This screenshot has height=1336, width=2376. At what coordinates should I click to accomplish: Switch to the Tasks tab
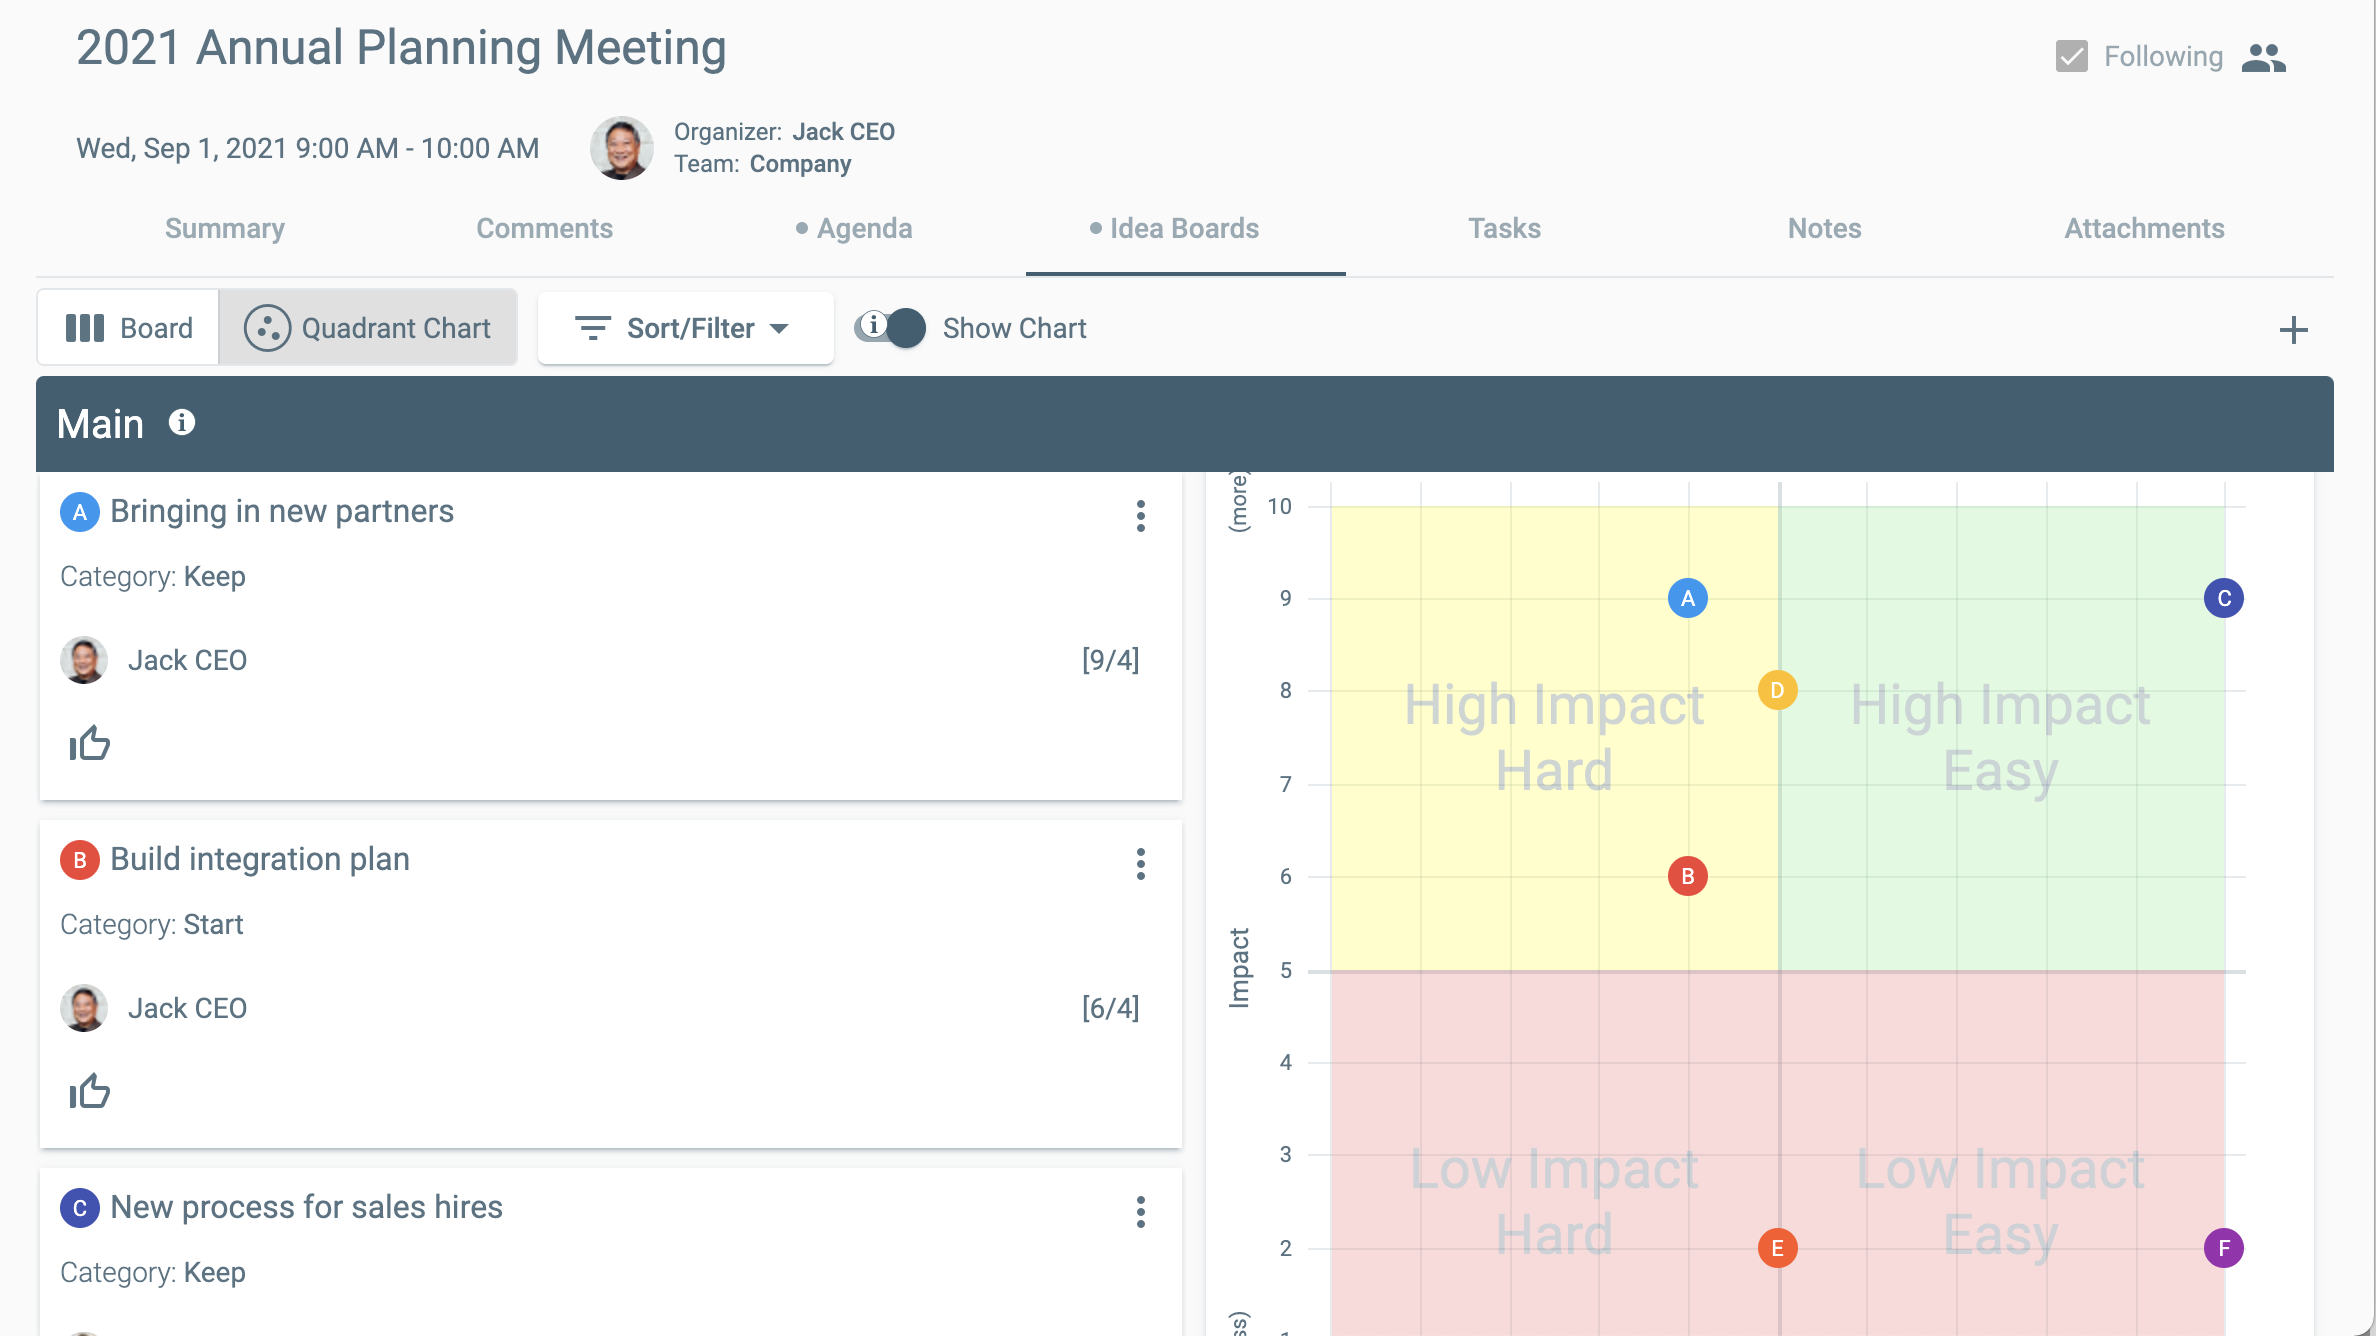pos(1503,228)
